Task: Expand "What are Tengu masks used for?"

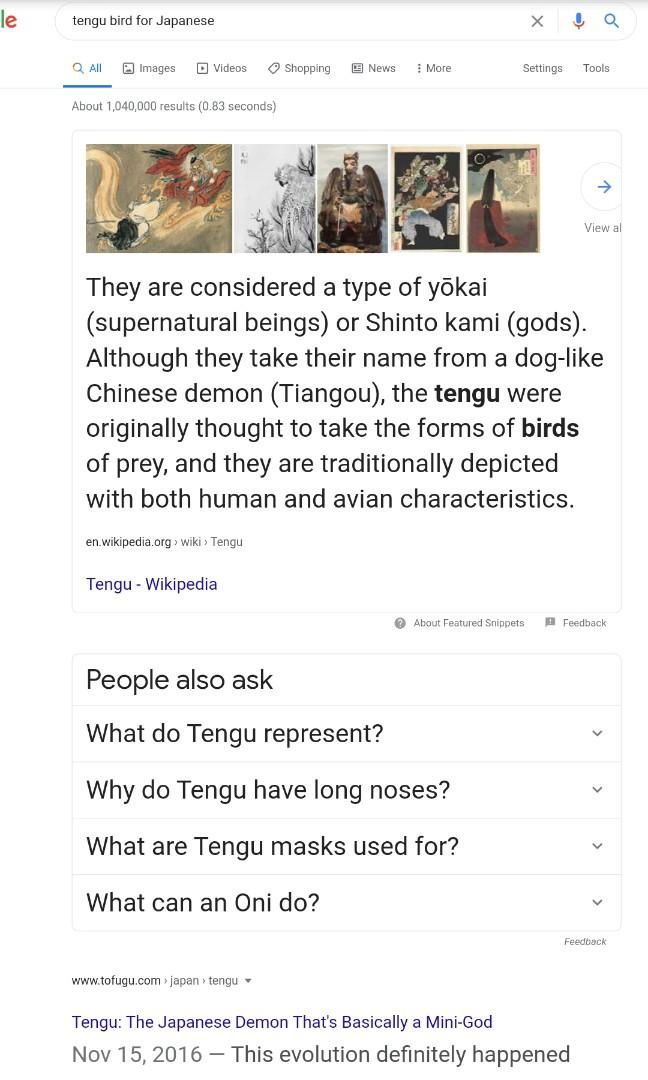Action: coord(597,846)
